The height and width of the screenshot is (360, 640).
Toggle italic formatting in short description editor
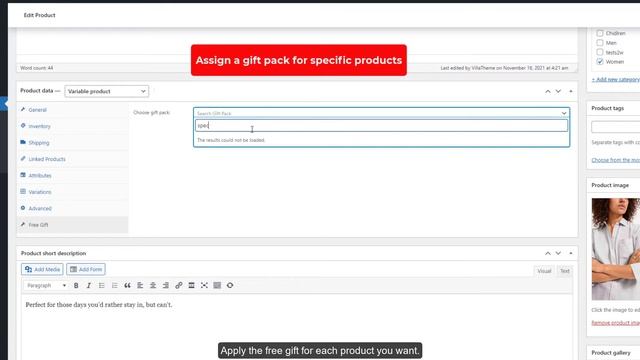click(89, 286)
